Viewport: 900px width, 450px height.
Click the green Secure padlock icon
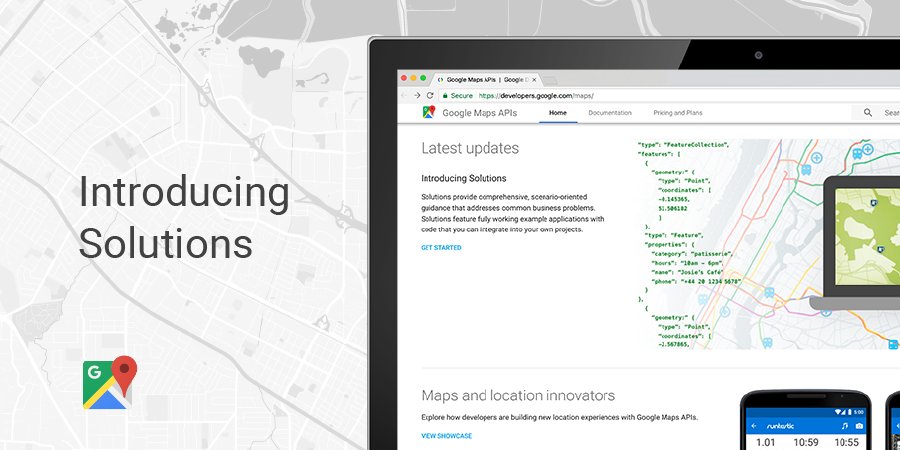tap(444, 96)
